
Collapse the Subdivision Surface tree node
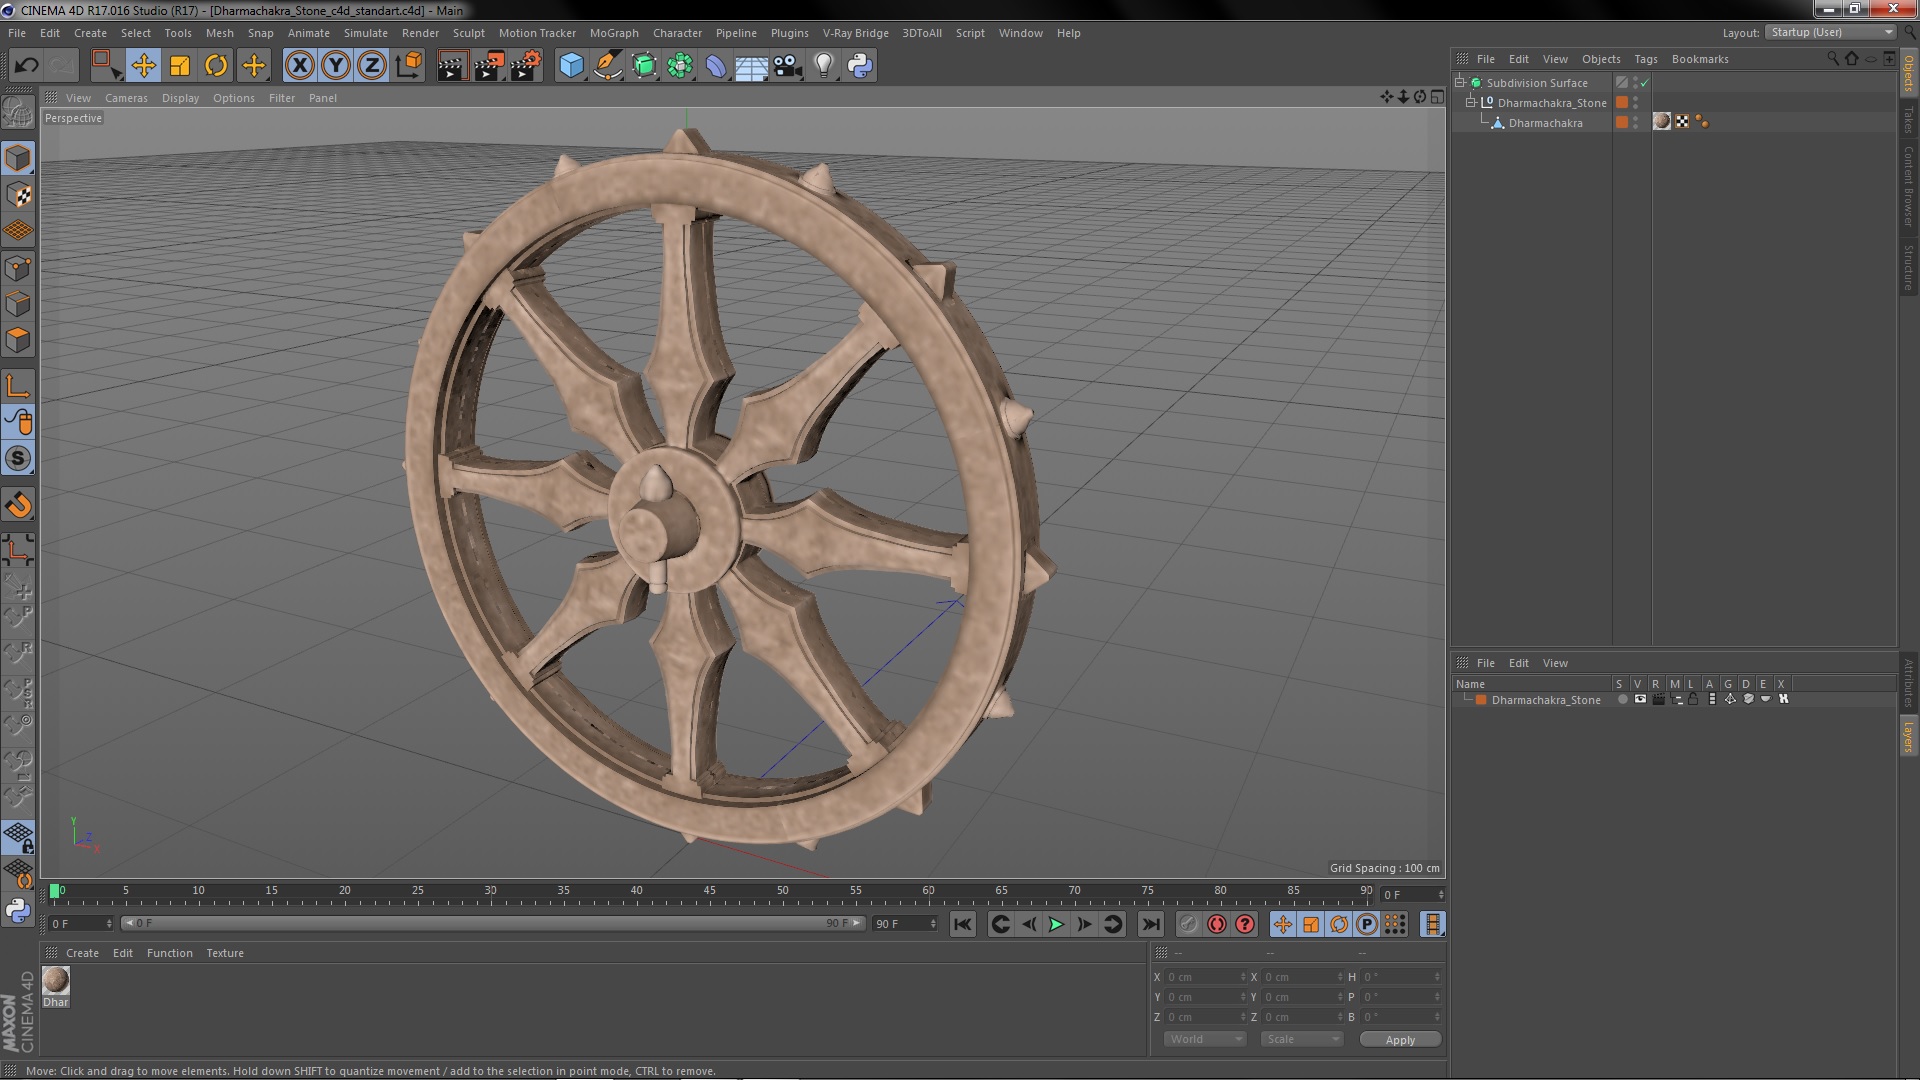pos(1460,83)
